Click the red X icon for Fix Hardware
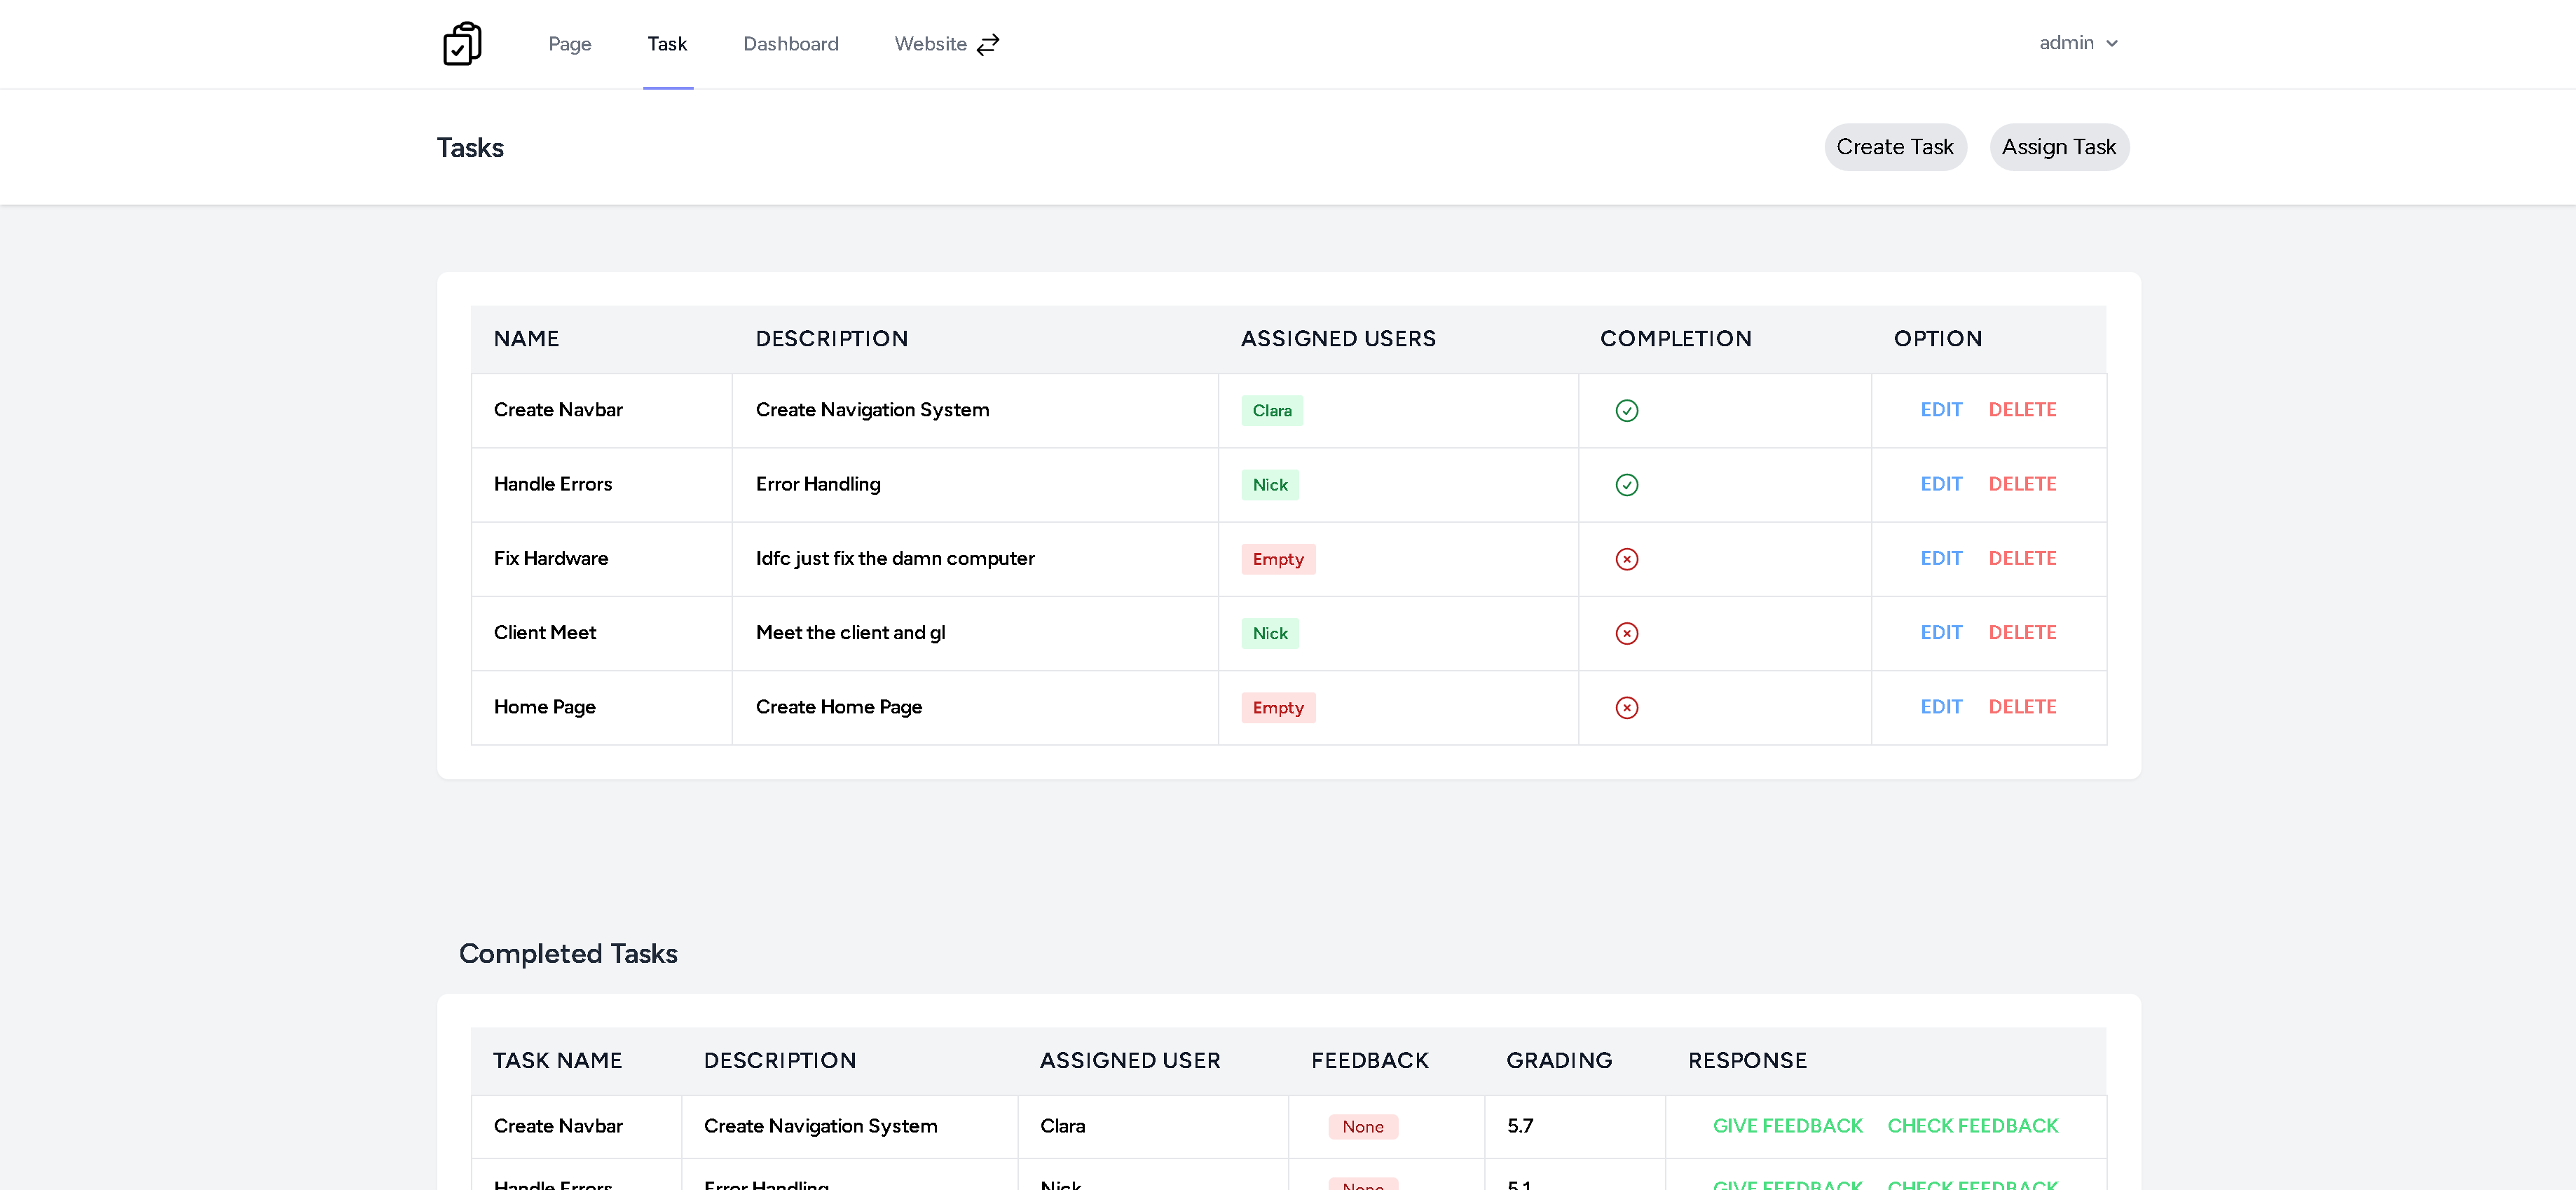The image size is (2576, 1190). pyautogui.click(x=1626, y=559)
